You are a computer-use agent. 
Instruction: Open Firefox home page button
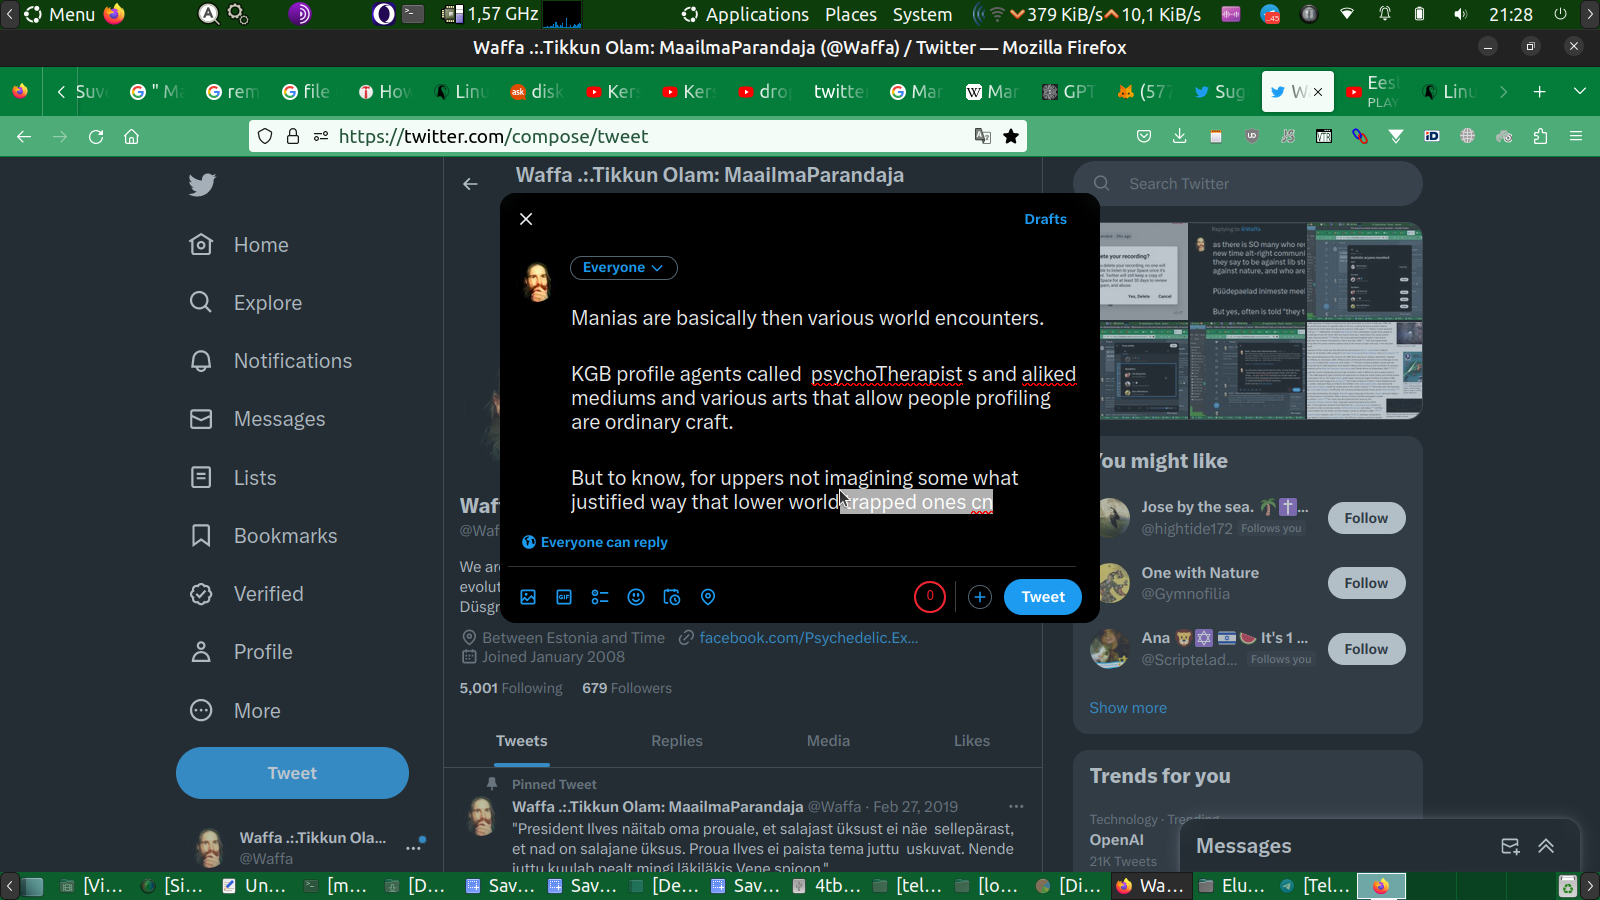[x=131, y=137]
